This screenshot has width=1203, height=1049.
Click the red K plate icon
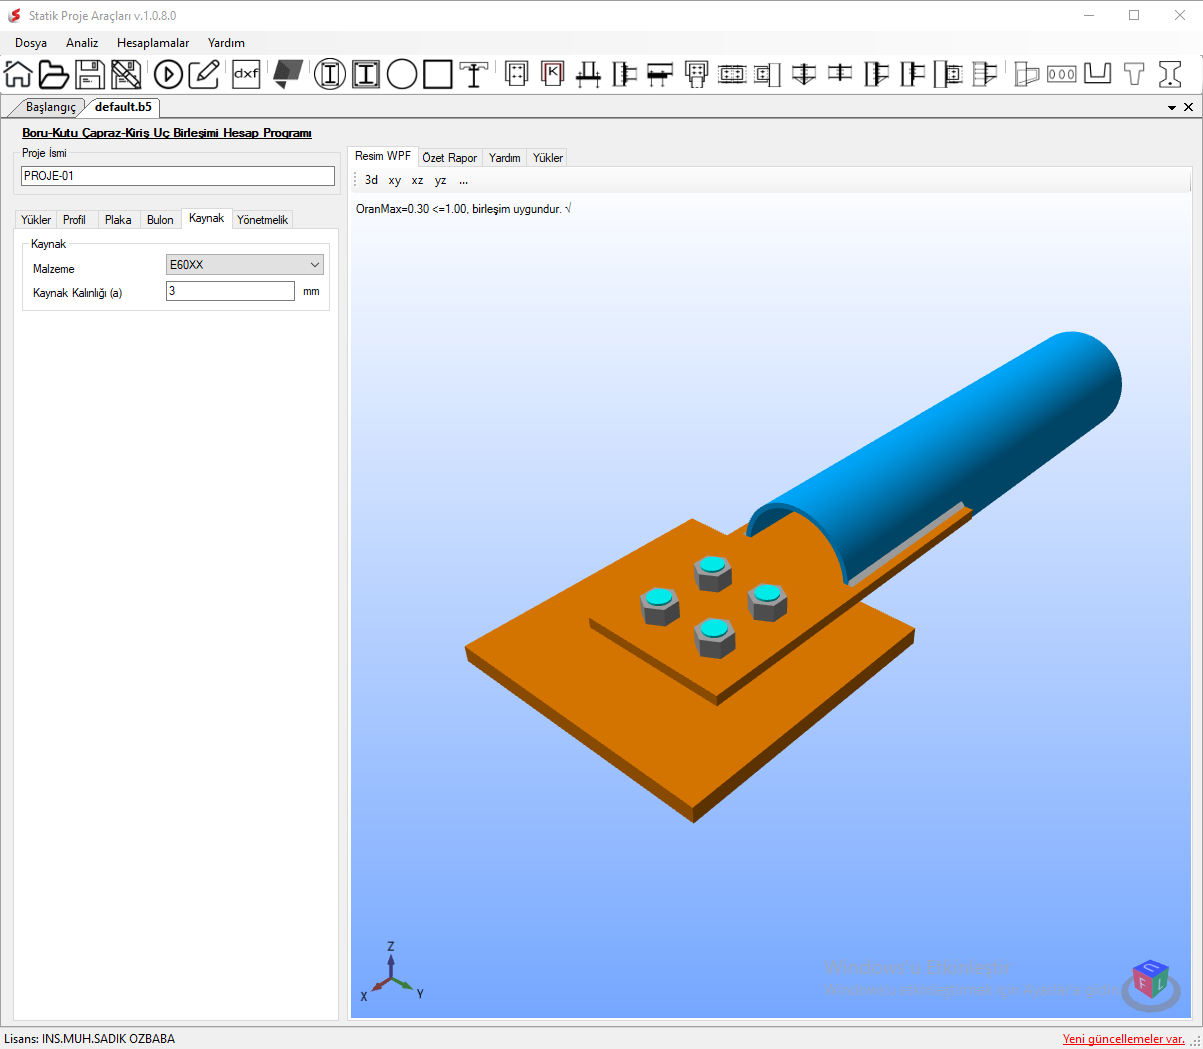552,74
